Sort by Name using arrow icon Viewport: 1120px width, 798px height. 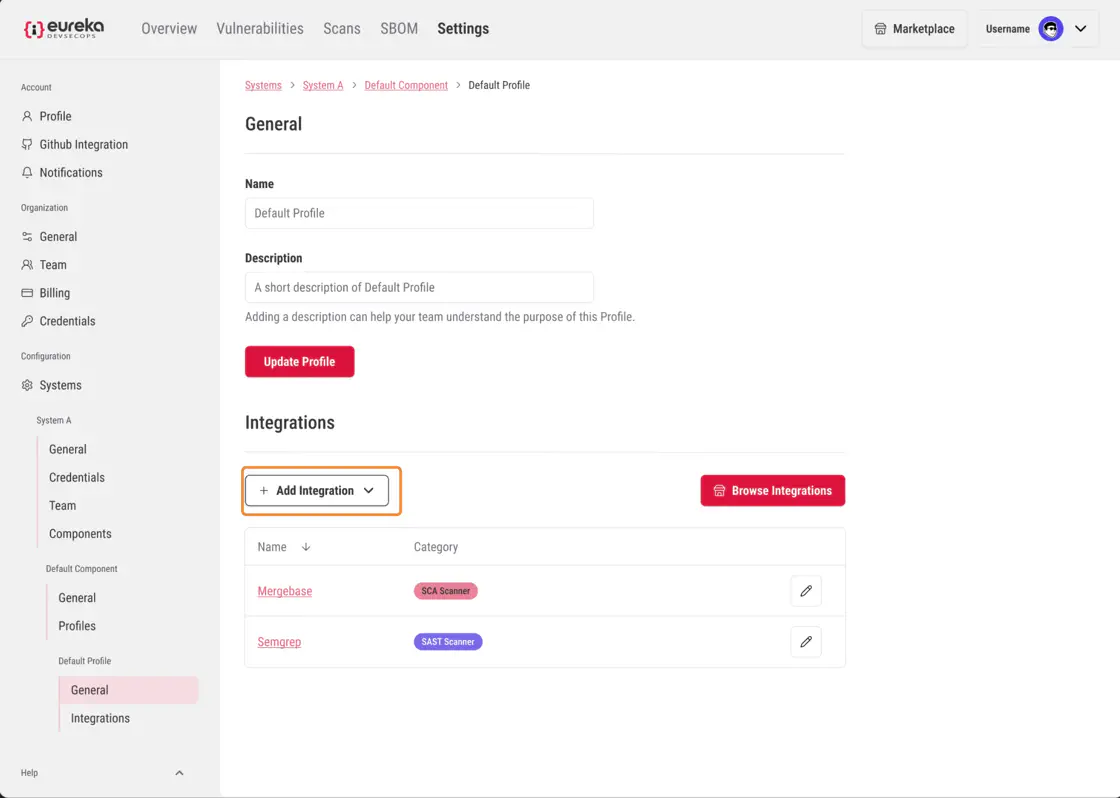coord(306,547)
